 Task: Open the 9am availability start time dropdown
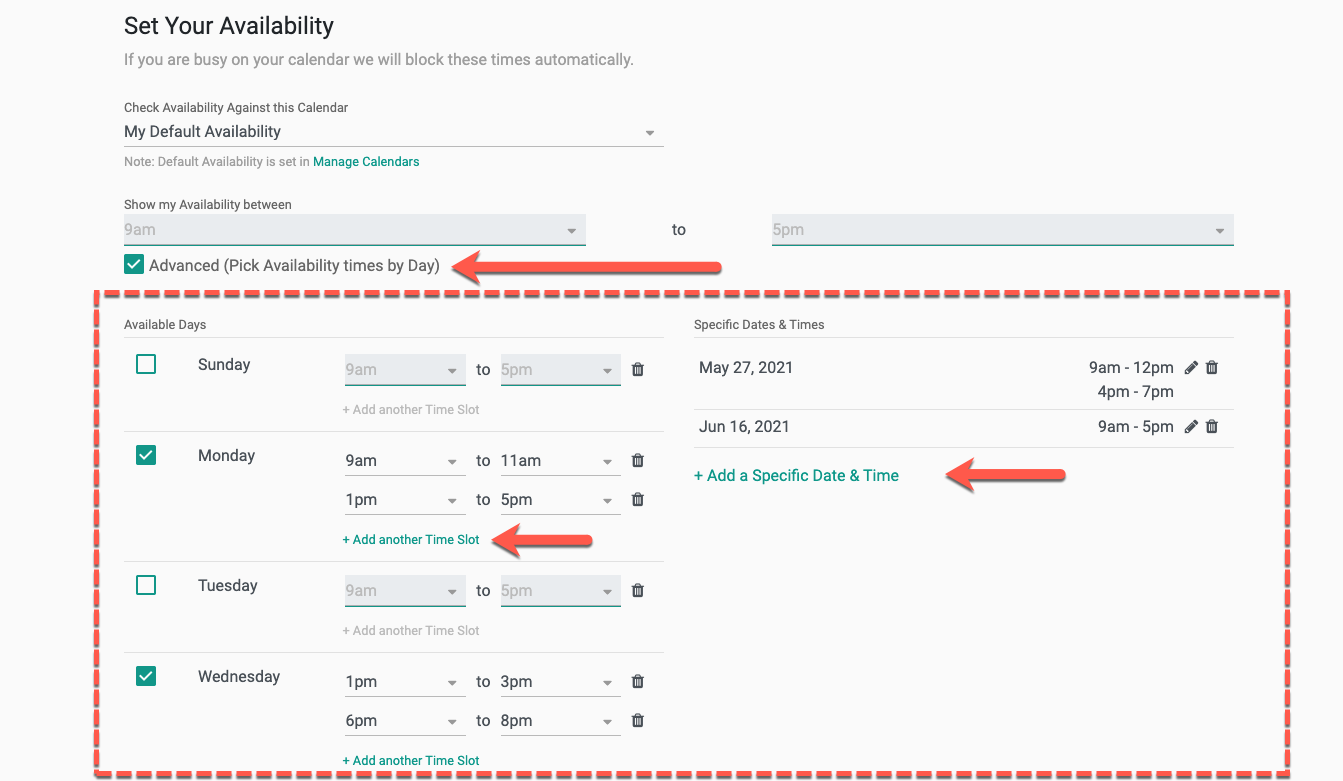[x=572, y=229]
